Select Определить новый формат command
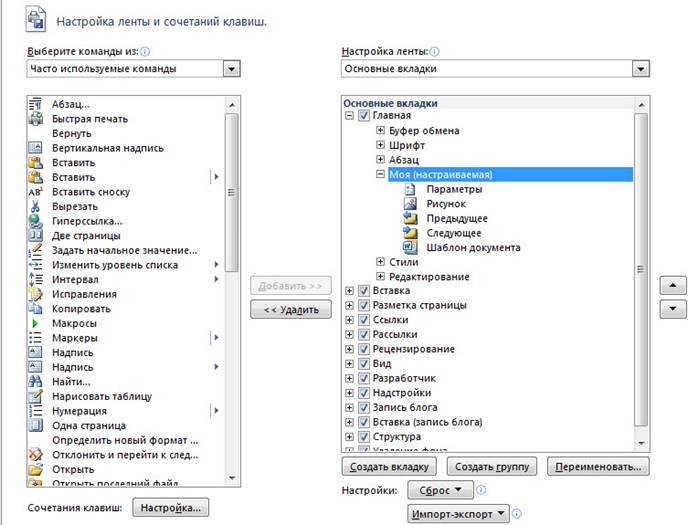This screenshot has height=525, width=698. pos(125,440)
